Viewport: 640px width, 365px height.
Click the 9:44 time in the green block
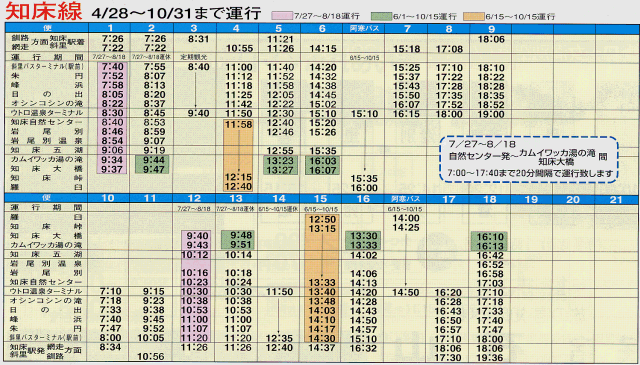click(x=151, y=160)
